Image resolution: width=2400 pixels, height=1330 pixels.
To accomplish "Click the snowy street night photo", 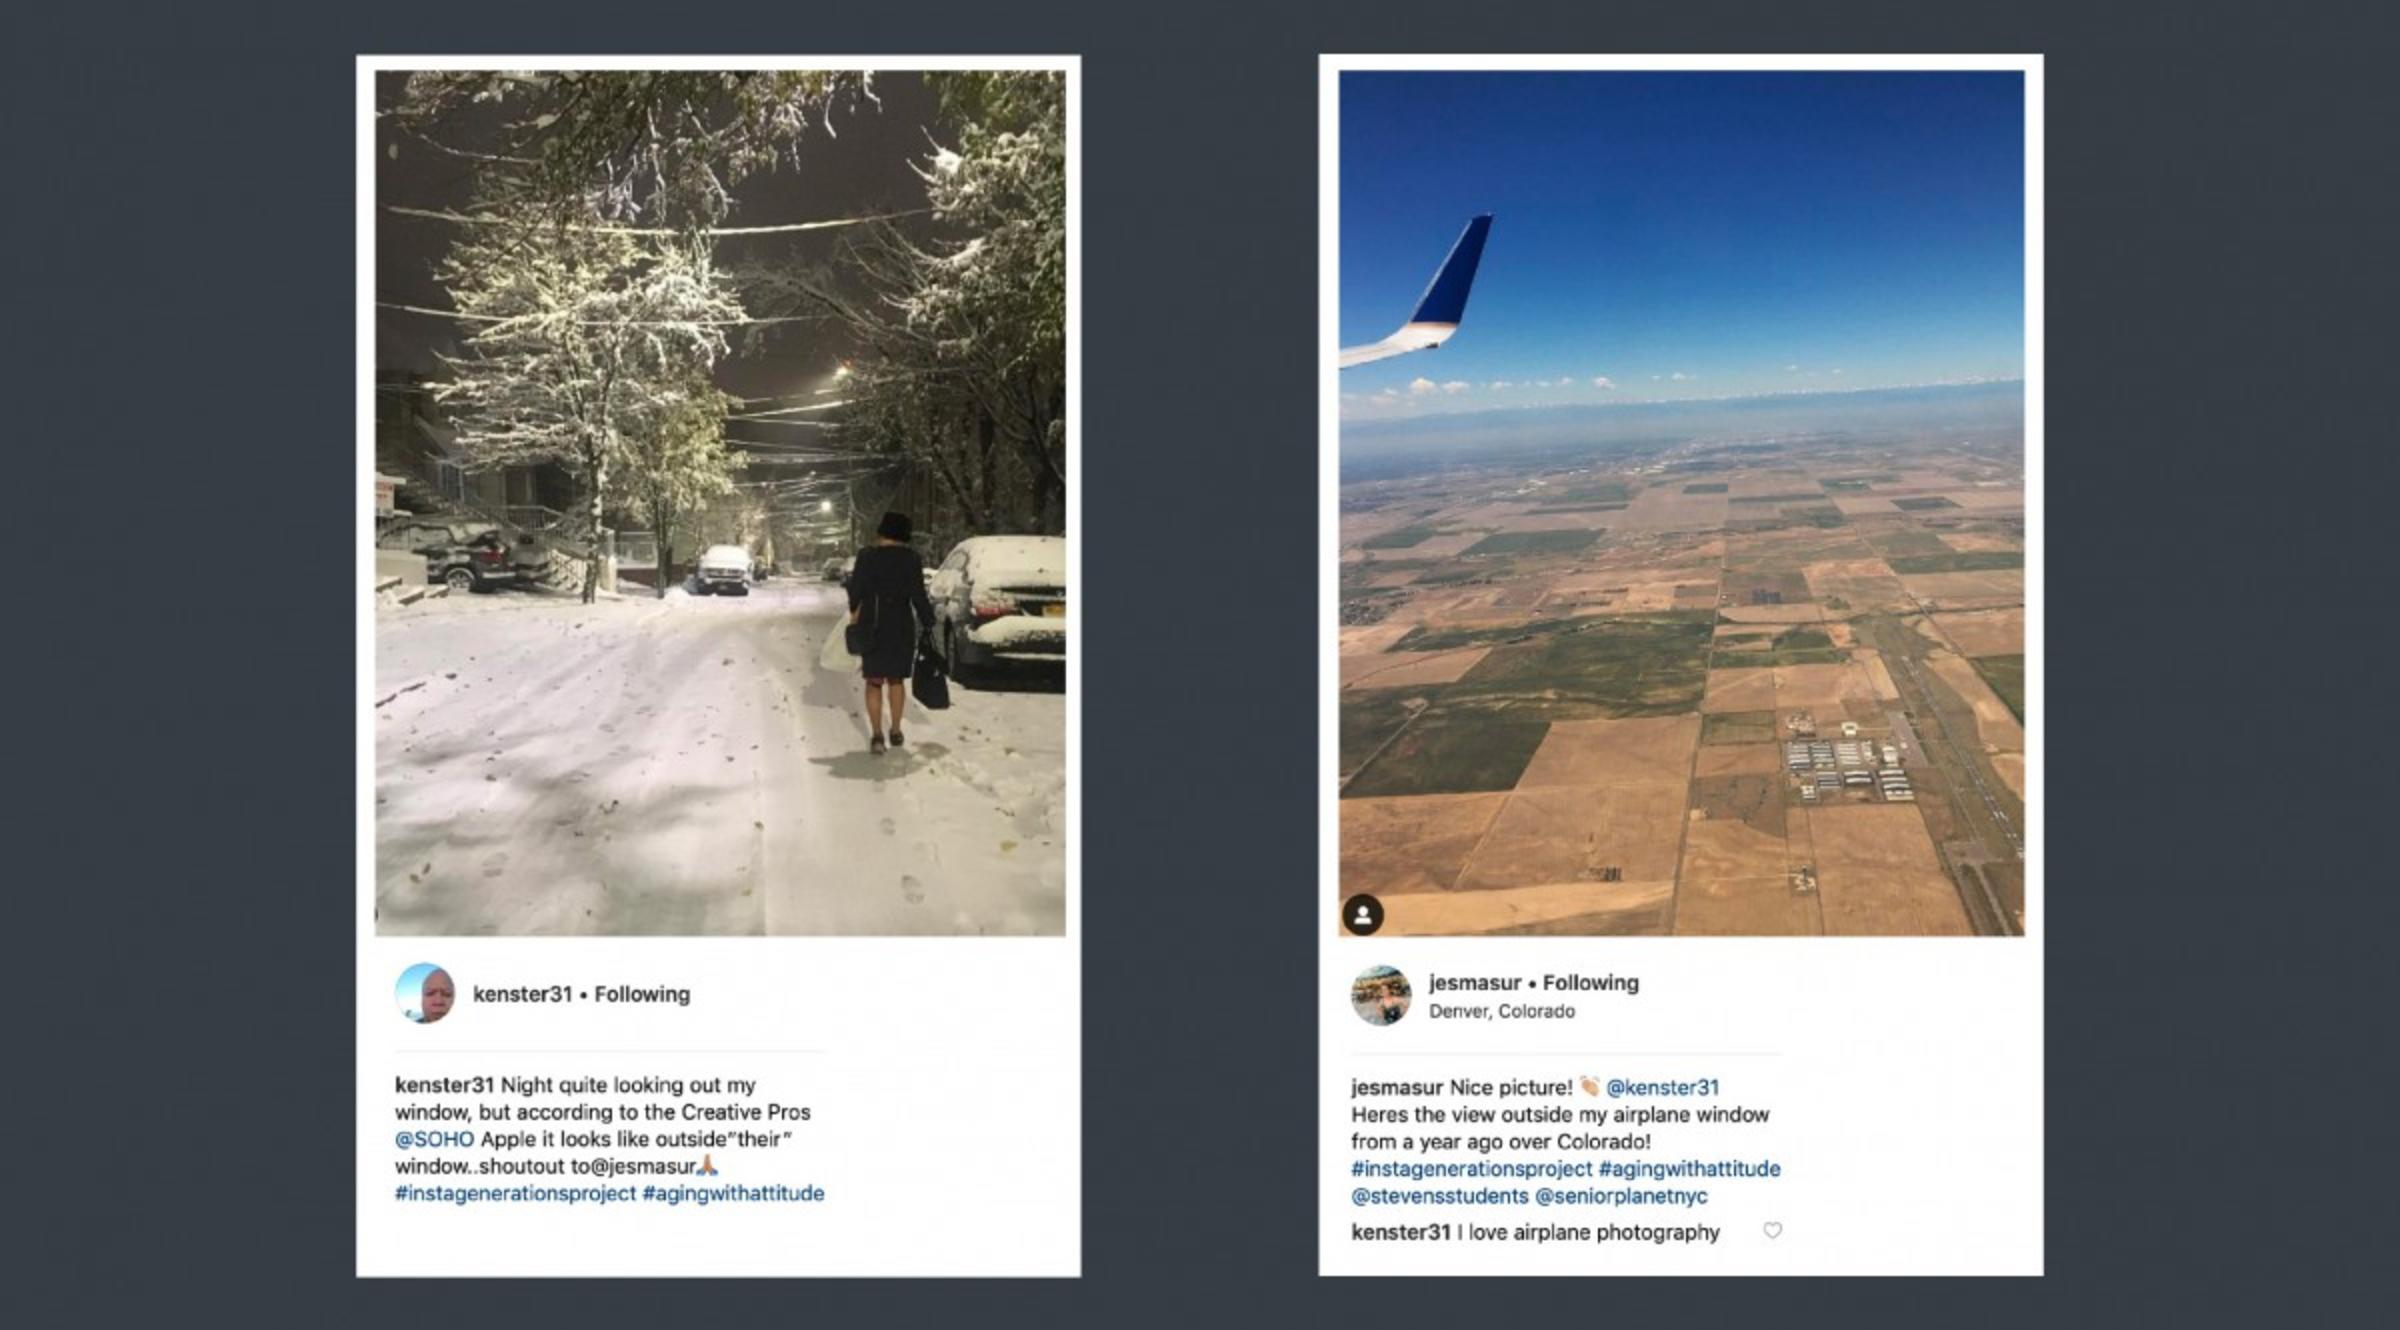I will tap(720, 502).
